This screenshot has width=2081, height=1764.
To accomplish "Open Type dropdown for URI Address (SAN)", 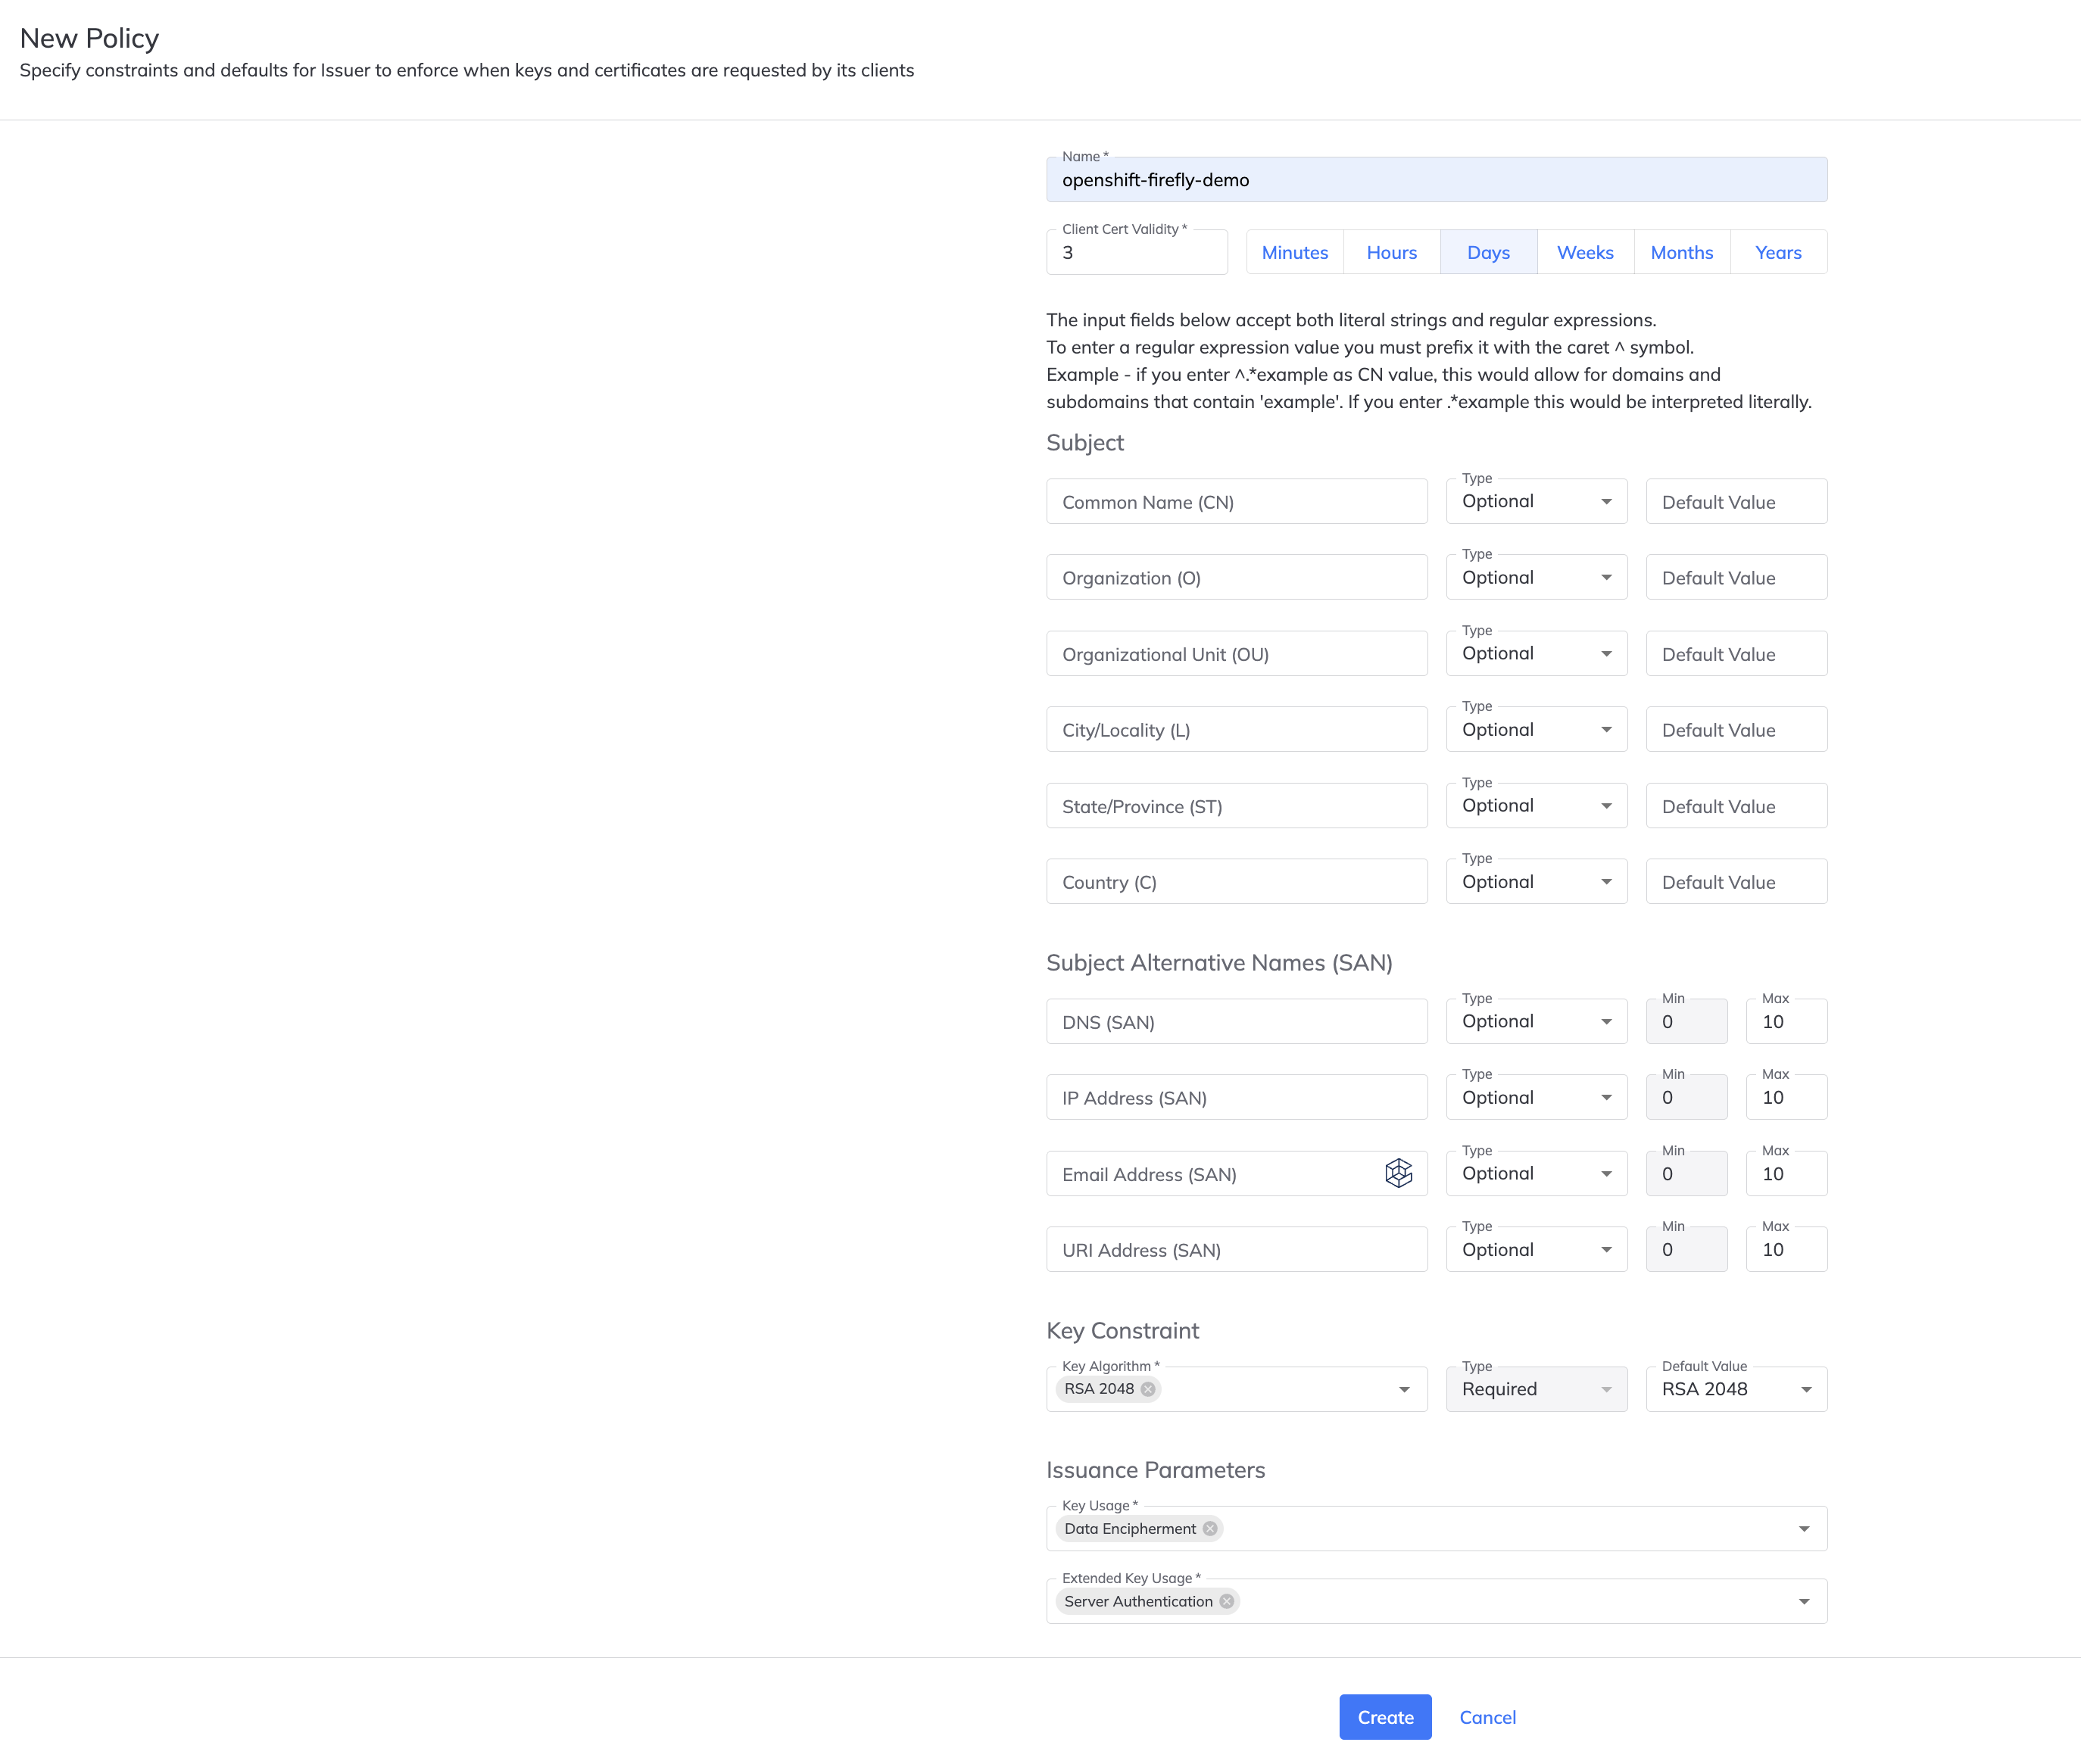I will point(1537,1249).
